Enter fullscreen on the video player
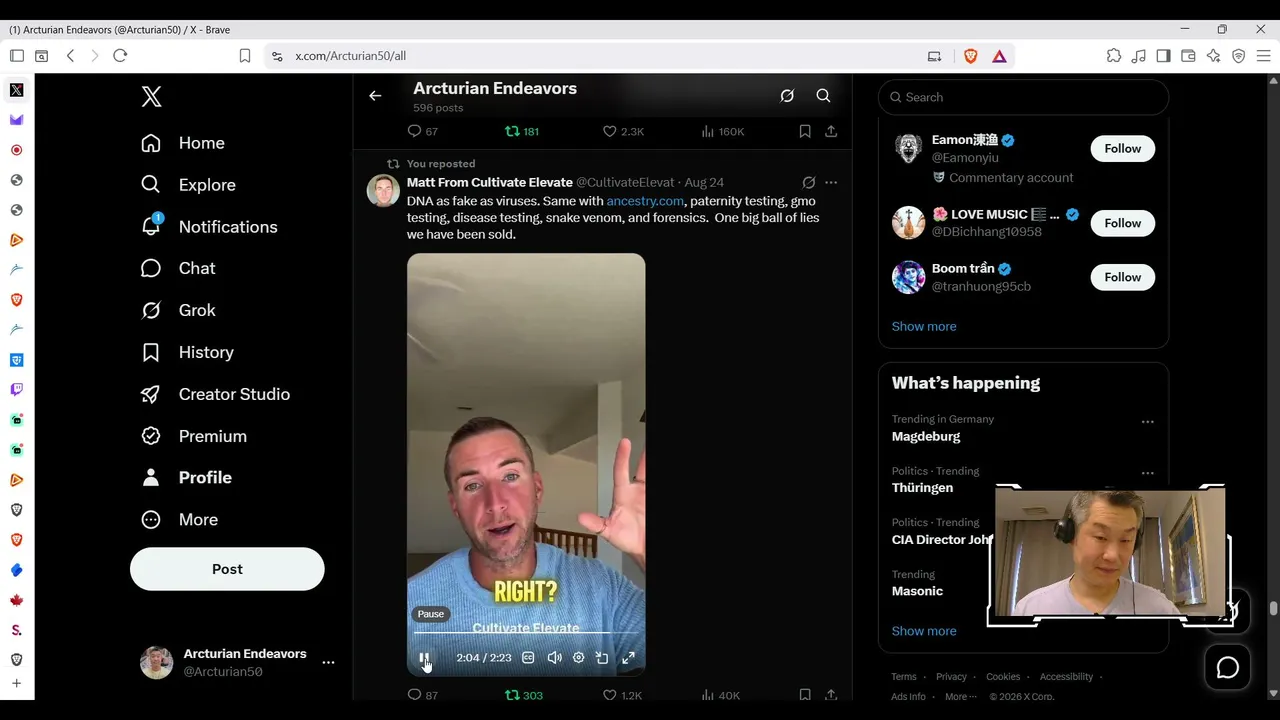The image size is (1280, 720). pos(628,658)
